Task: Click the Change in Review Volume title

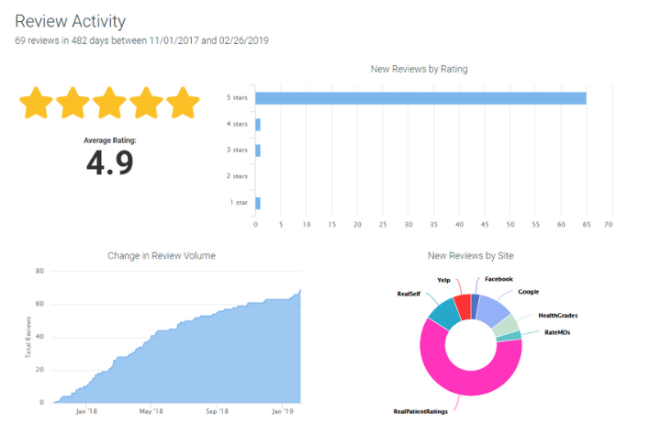Action: click(161, 256)
